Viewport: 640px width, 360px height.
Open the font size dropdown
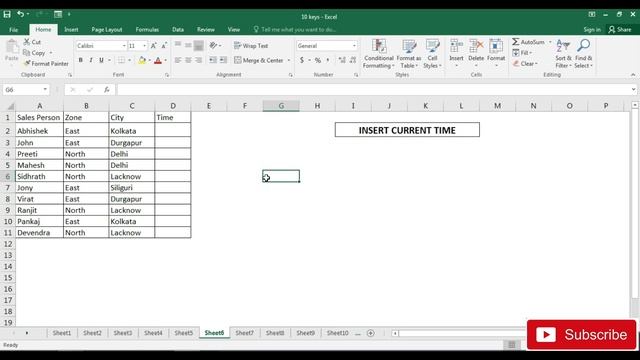point(144,46)
